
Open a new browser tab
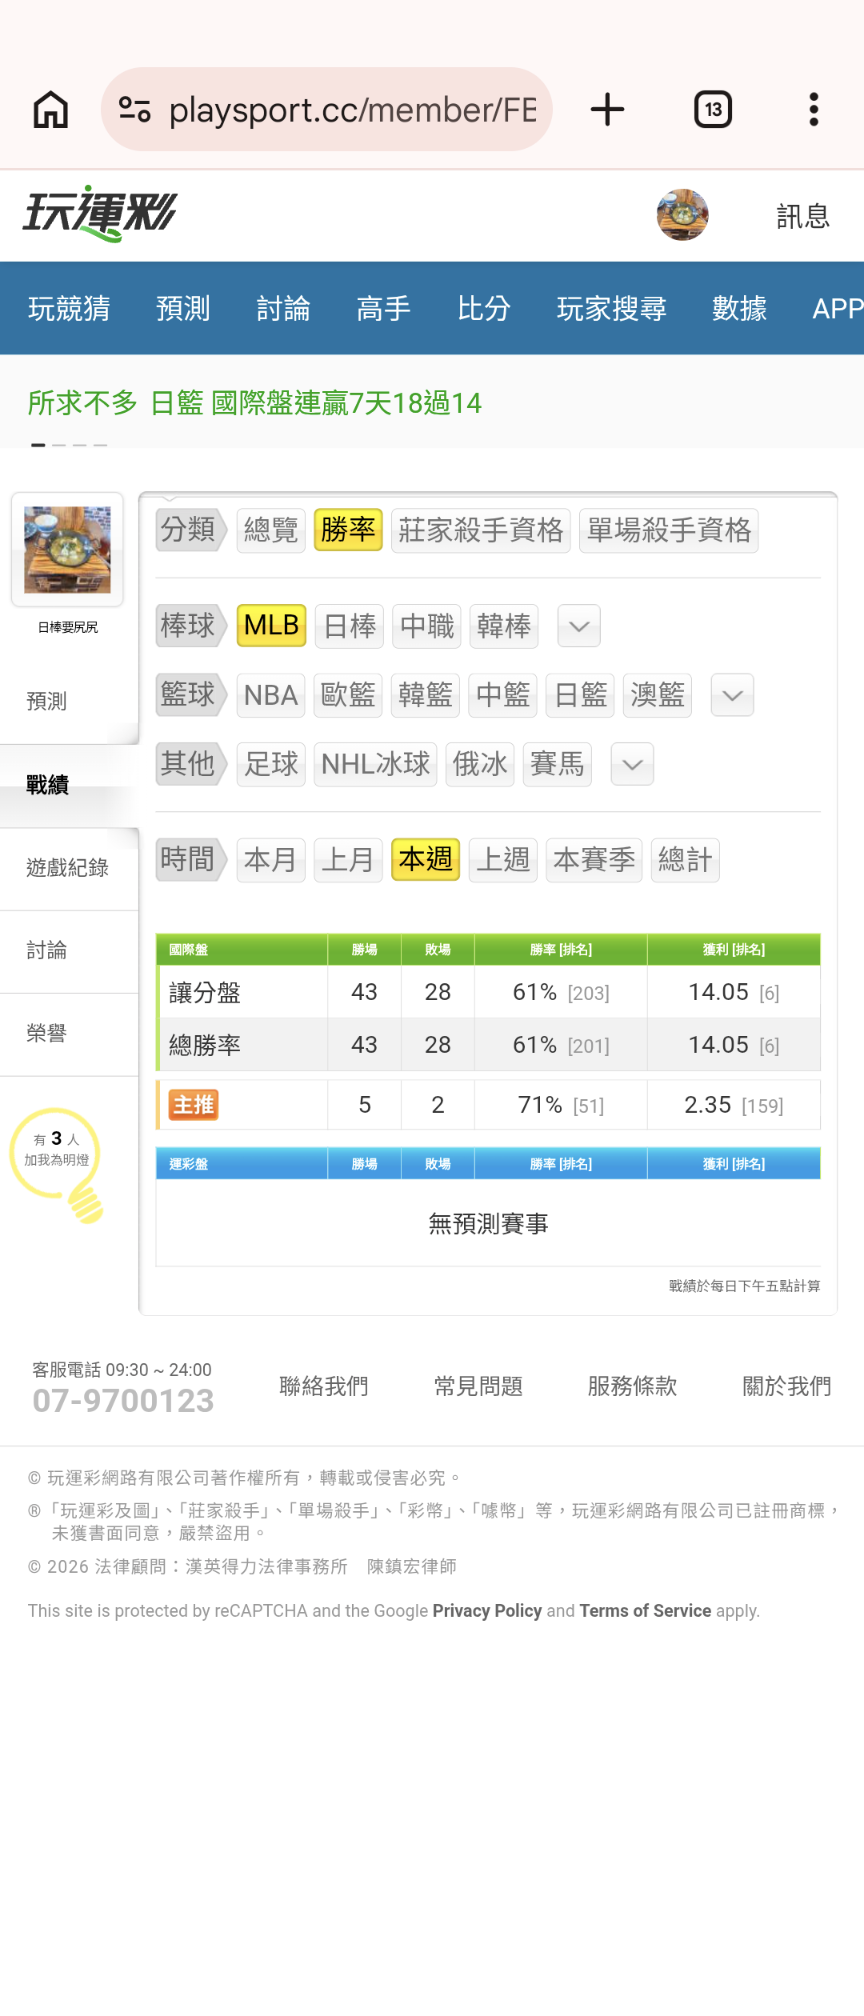coord(607,110)
